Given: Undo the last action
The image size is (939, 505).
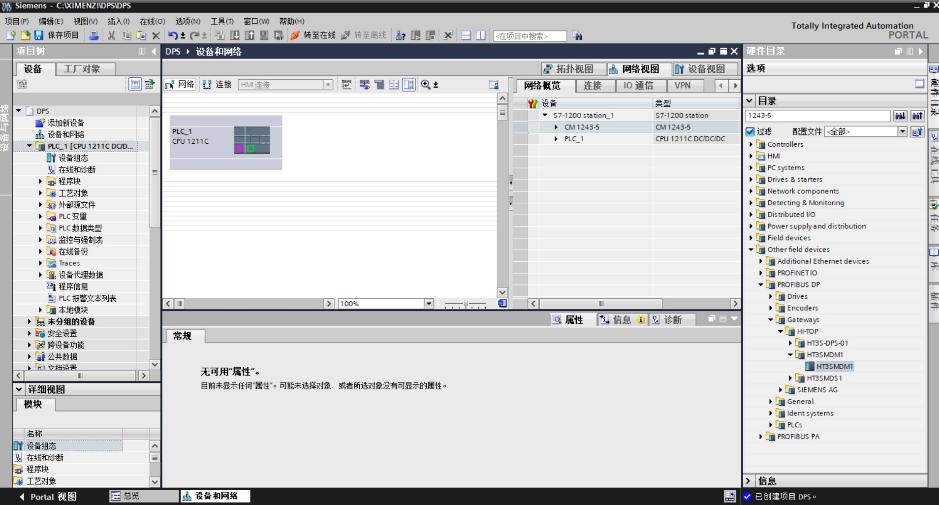Looking at the screenshot, I should tap(173, 35).
